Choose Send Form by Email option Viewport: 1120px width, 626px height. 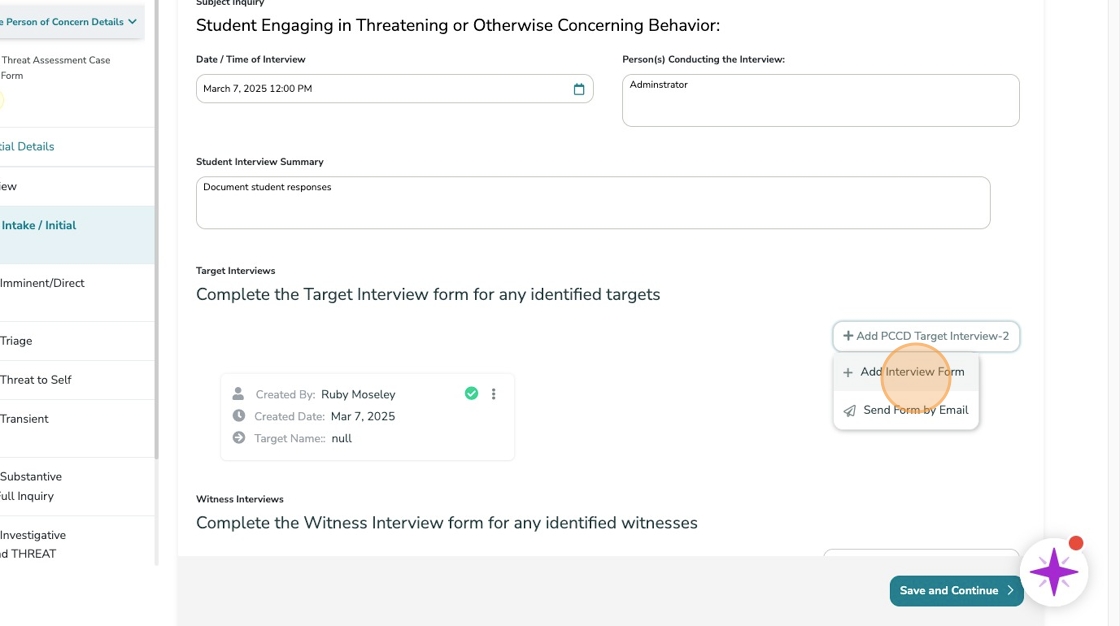point(915,410)
